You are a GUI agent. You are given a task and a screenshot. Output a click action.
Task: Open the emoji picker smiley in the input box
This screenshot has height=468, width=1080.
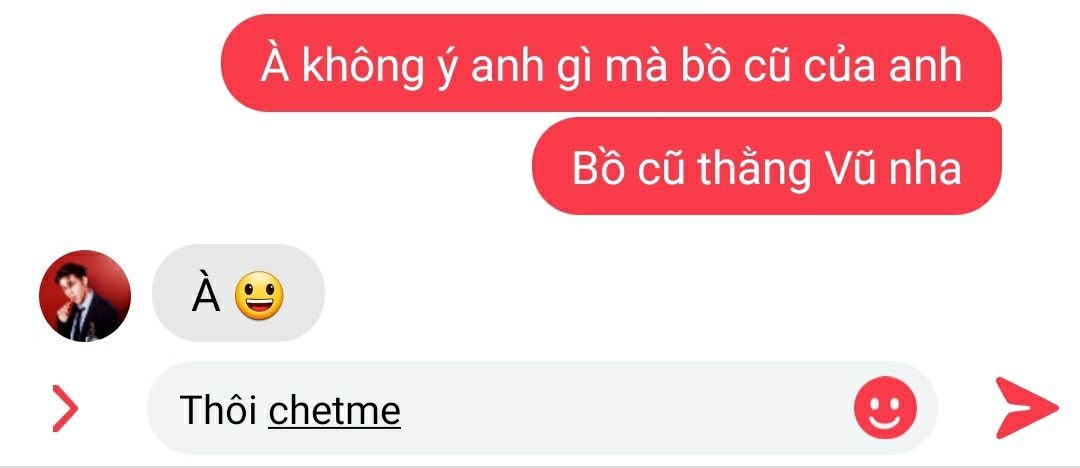(885, 407)
